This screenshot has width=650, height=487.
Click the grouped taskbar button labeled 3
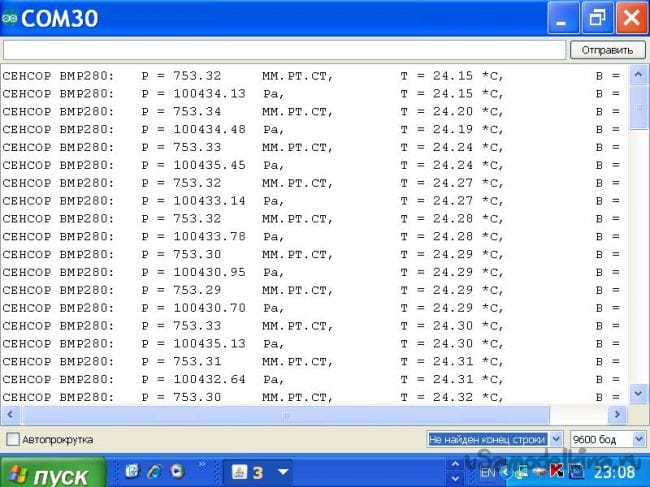(248, 472)
